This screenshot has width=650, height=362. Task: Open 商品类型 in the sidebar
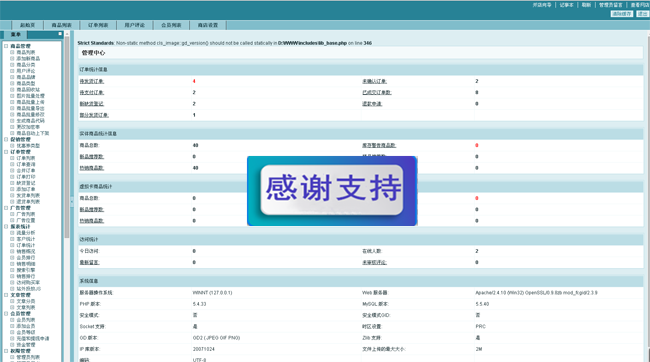pos(26,83)
